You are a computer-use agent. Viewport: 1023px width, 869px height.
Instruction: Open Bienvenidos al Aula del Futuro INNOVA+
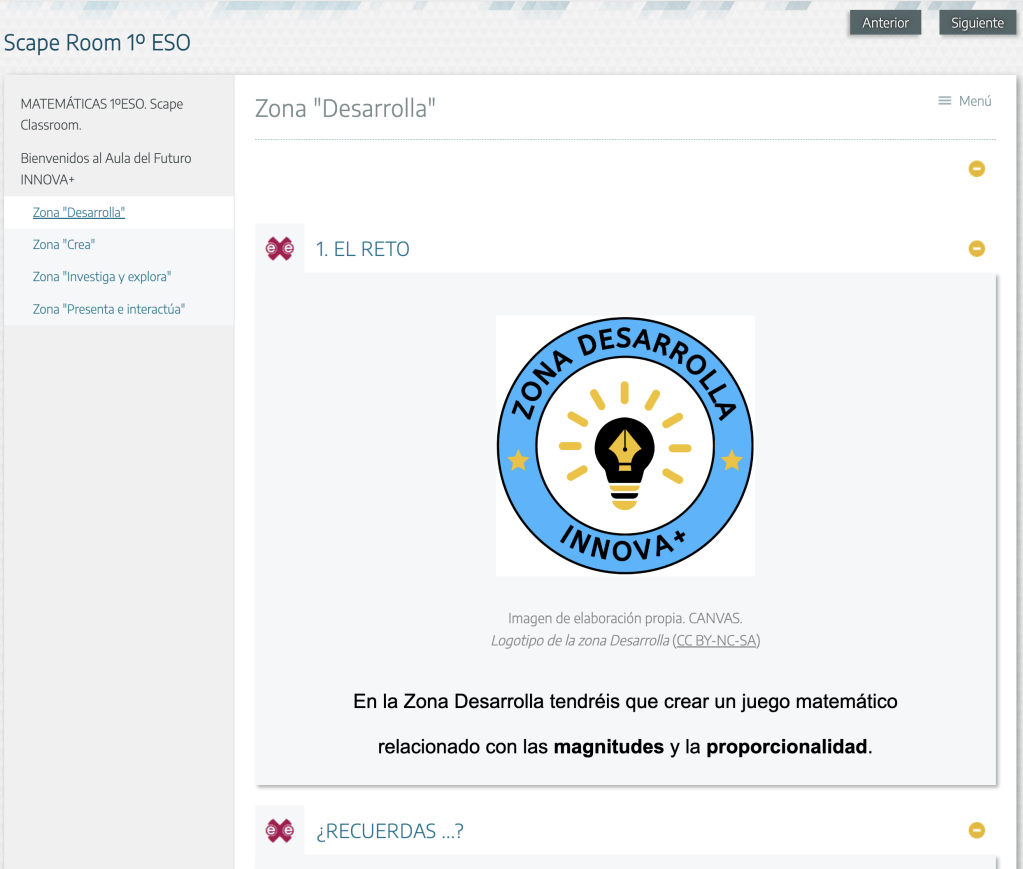pos(105,169)
